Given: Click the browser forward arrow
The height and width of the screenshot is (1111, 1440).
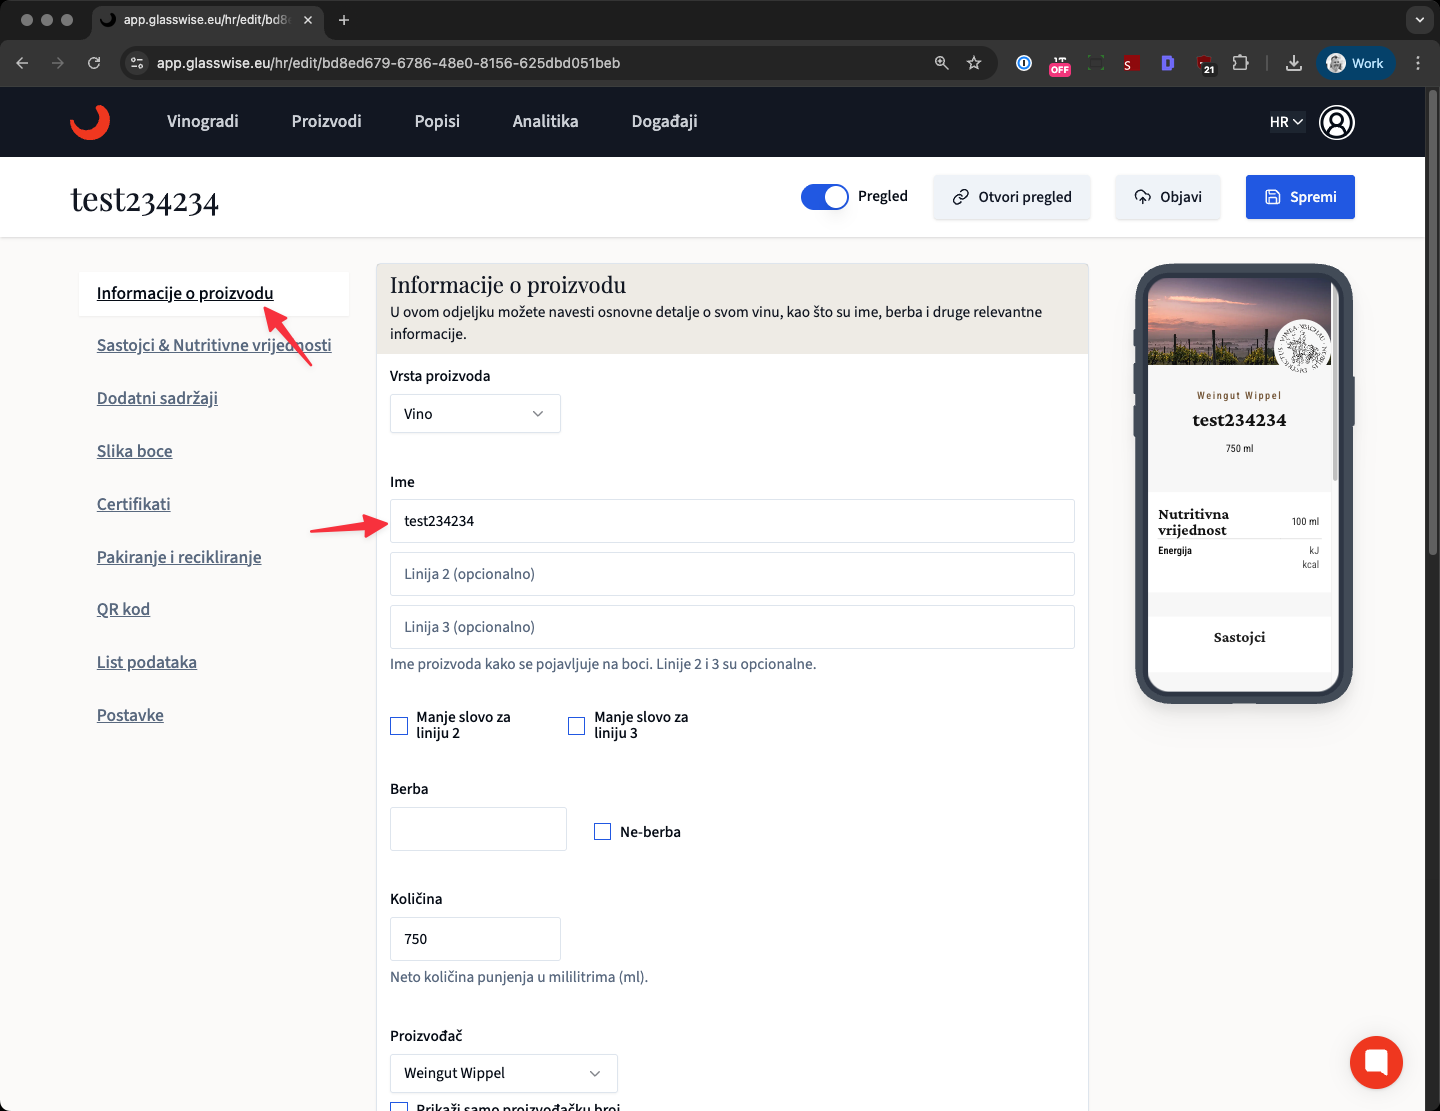Looking at the screenshot, I should 58,63.
